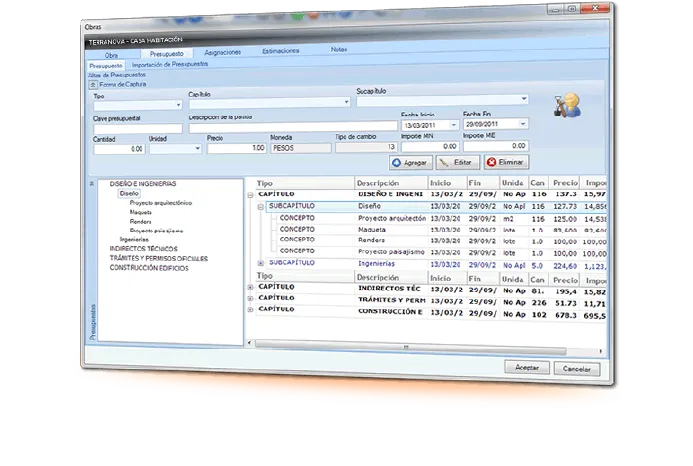The image size is (693, 466).
Task: Expand the CONSTRUCCIÓN E capítulo row
Action: coord(250,310)
